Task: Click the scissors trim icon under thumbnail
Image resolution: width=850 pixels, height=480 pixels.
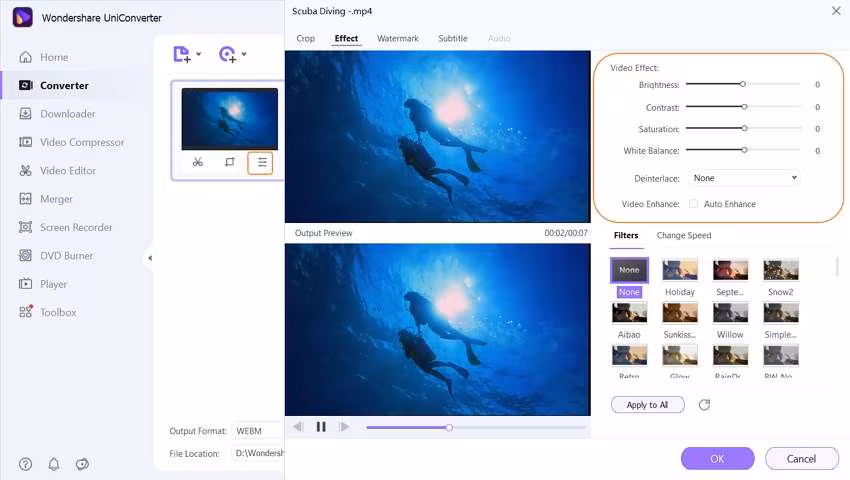Action: pos(197,162)
